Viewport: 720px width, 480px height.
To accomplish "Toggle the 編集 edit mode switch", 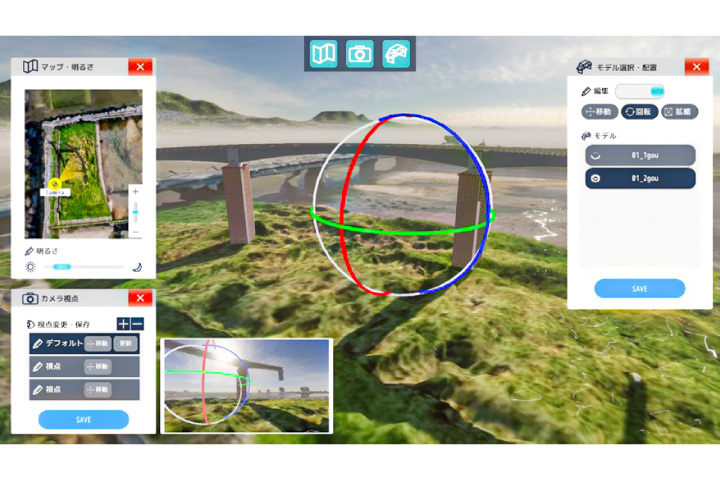I will tap(640, 91).
